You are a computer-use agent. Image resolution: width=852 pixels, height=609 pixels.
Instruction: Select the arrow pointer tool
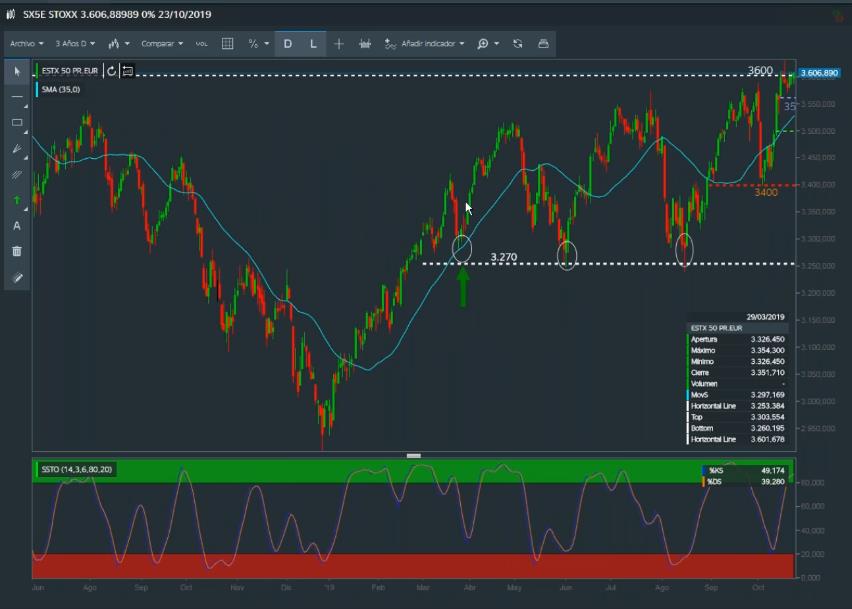click(17, 71)
